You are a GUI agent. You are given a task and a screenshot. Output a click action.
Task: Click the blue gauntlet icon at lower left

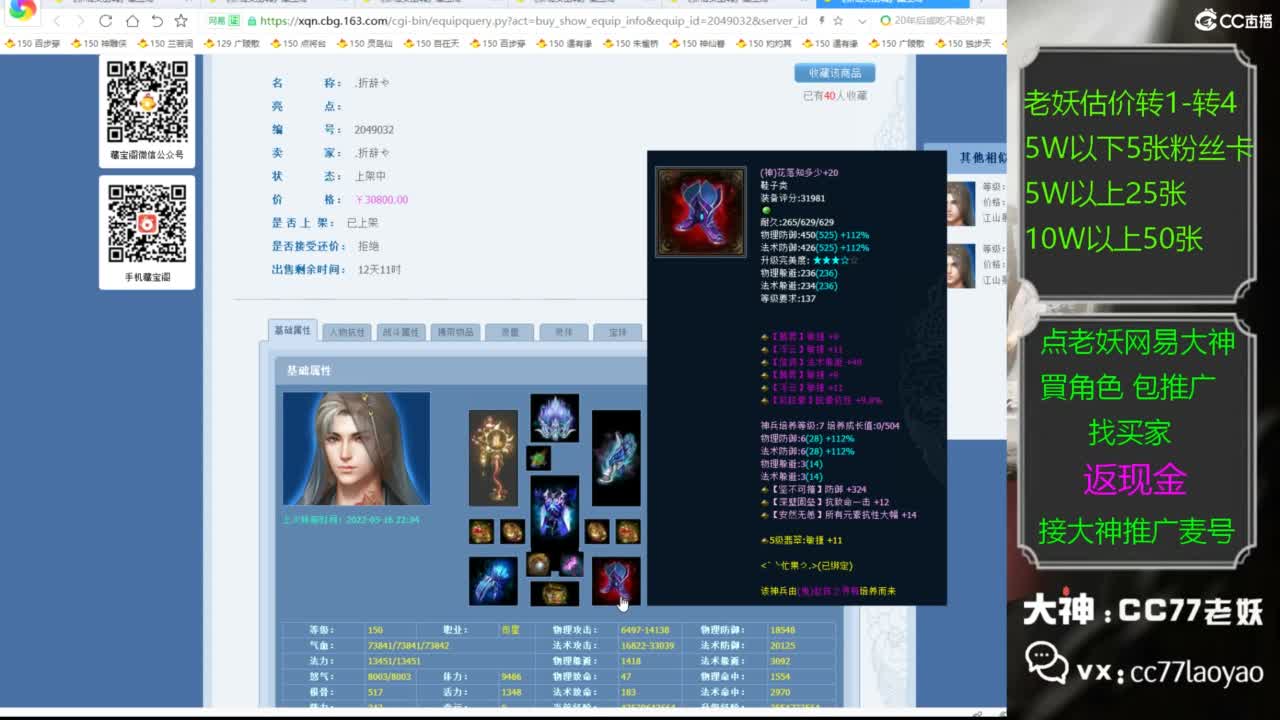tap(493, 581)
